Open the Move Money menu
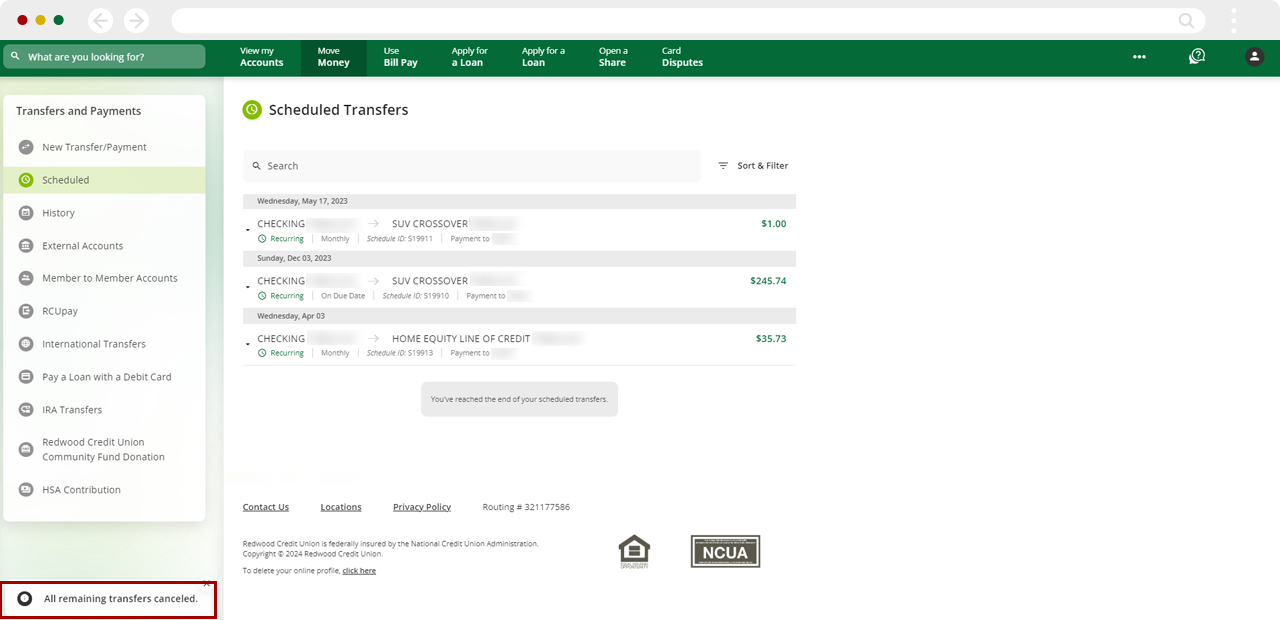 (x=333, y=56)
